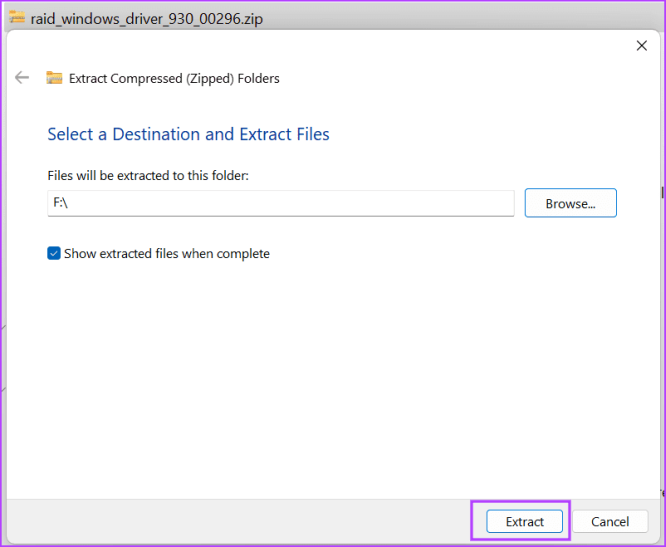Click the back arrow in the wizard
The height and width of the screenshot is (547, 666).
click(x=22, y=78)
